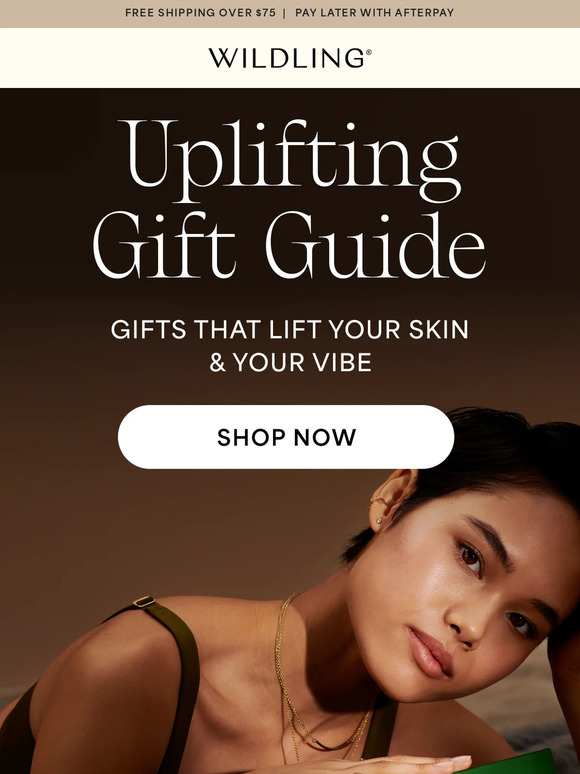Click the & YOUR VIBE text line
Viewport: 580px width, 774px height.
pos(290,363)
